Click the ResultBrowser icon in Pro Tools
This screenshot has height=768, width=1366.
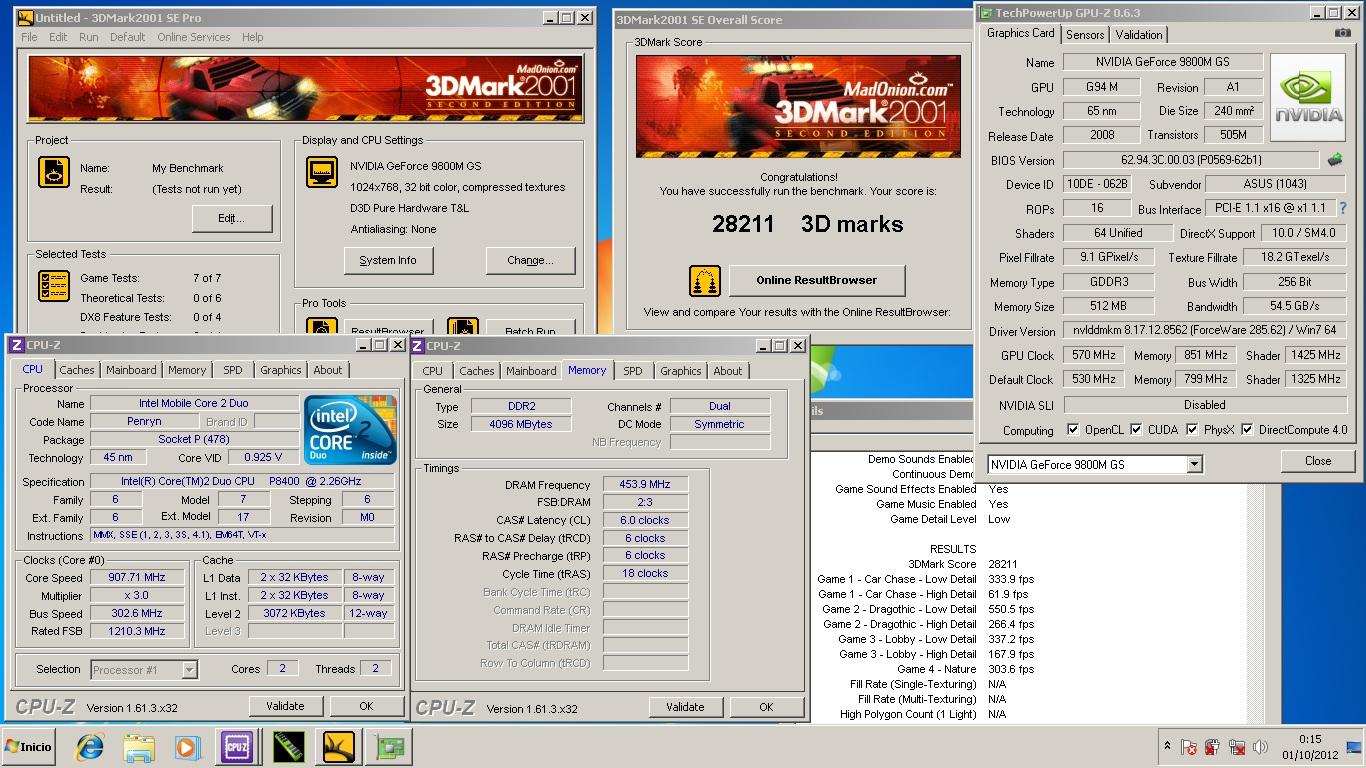click(322, 326)
